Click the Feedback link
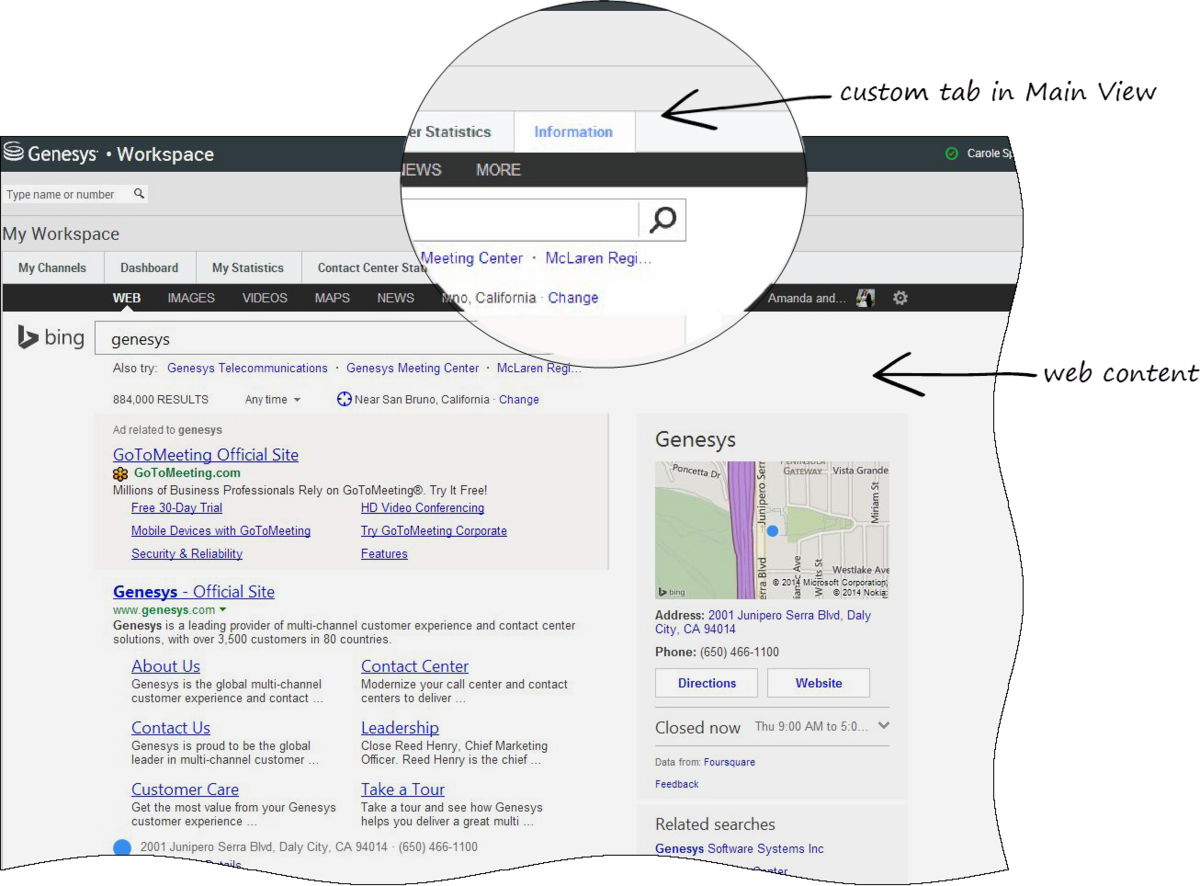 (677, 784)
